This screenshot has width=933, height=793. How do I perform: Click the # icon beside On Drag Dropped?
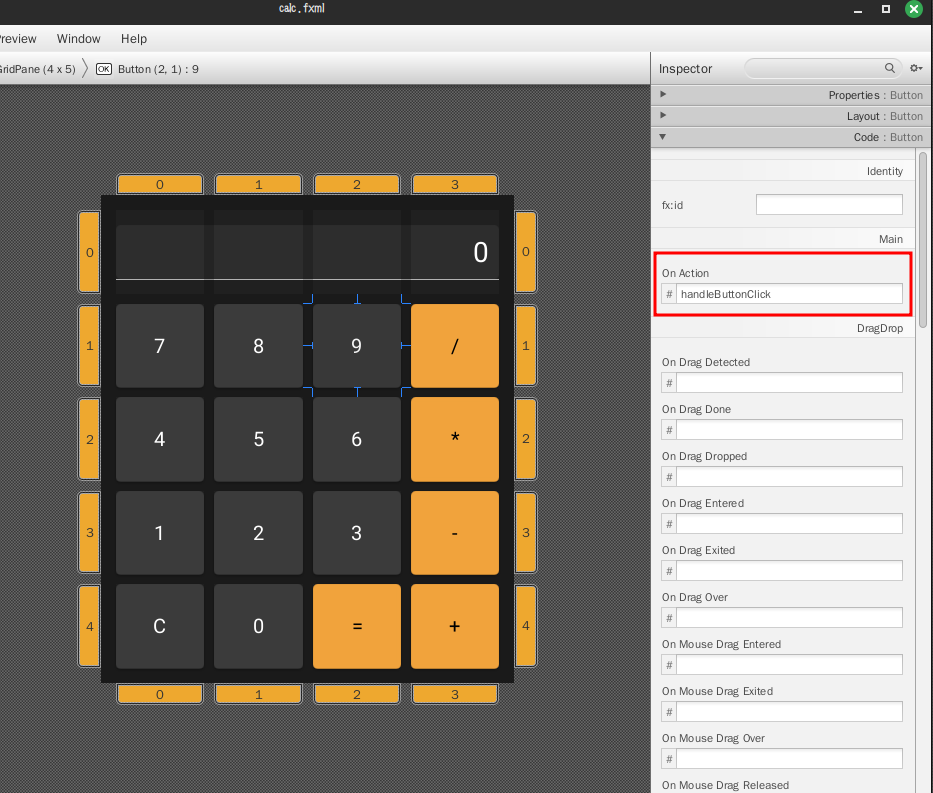pos(669,477)
